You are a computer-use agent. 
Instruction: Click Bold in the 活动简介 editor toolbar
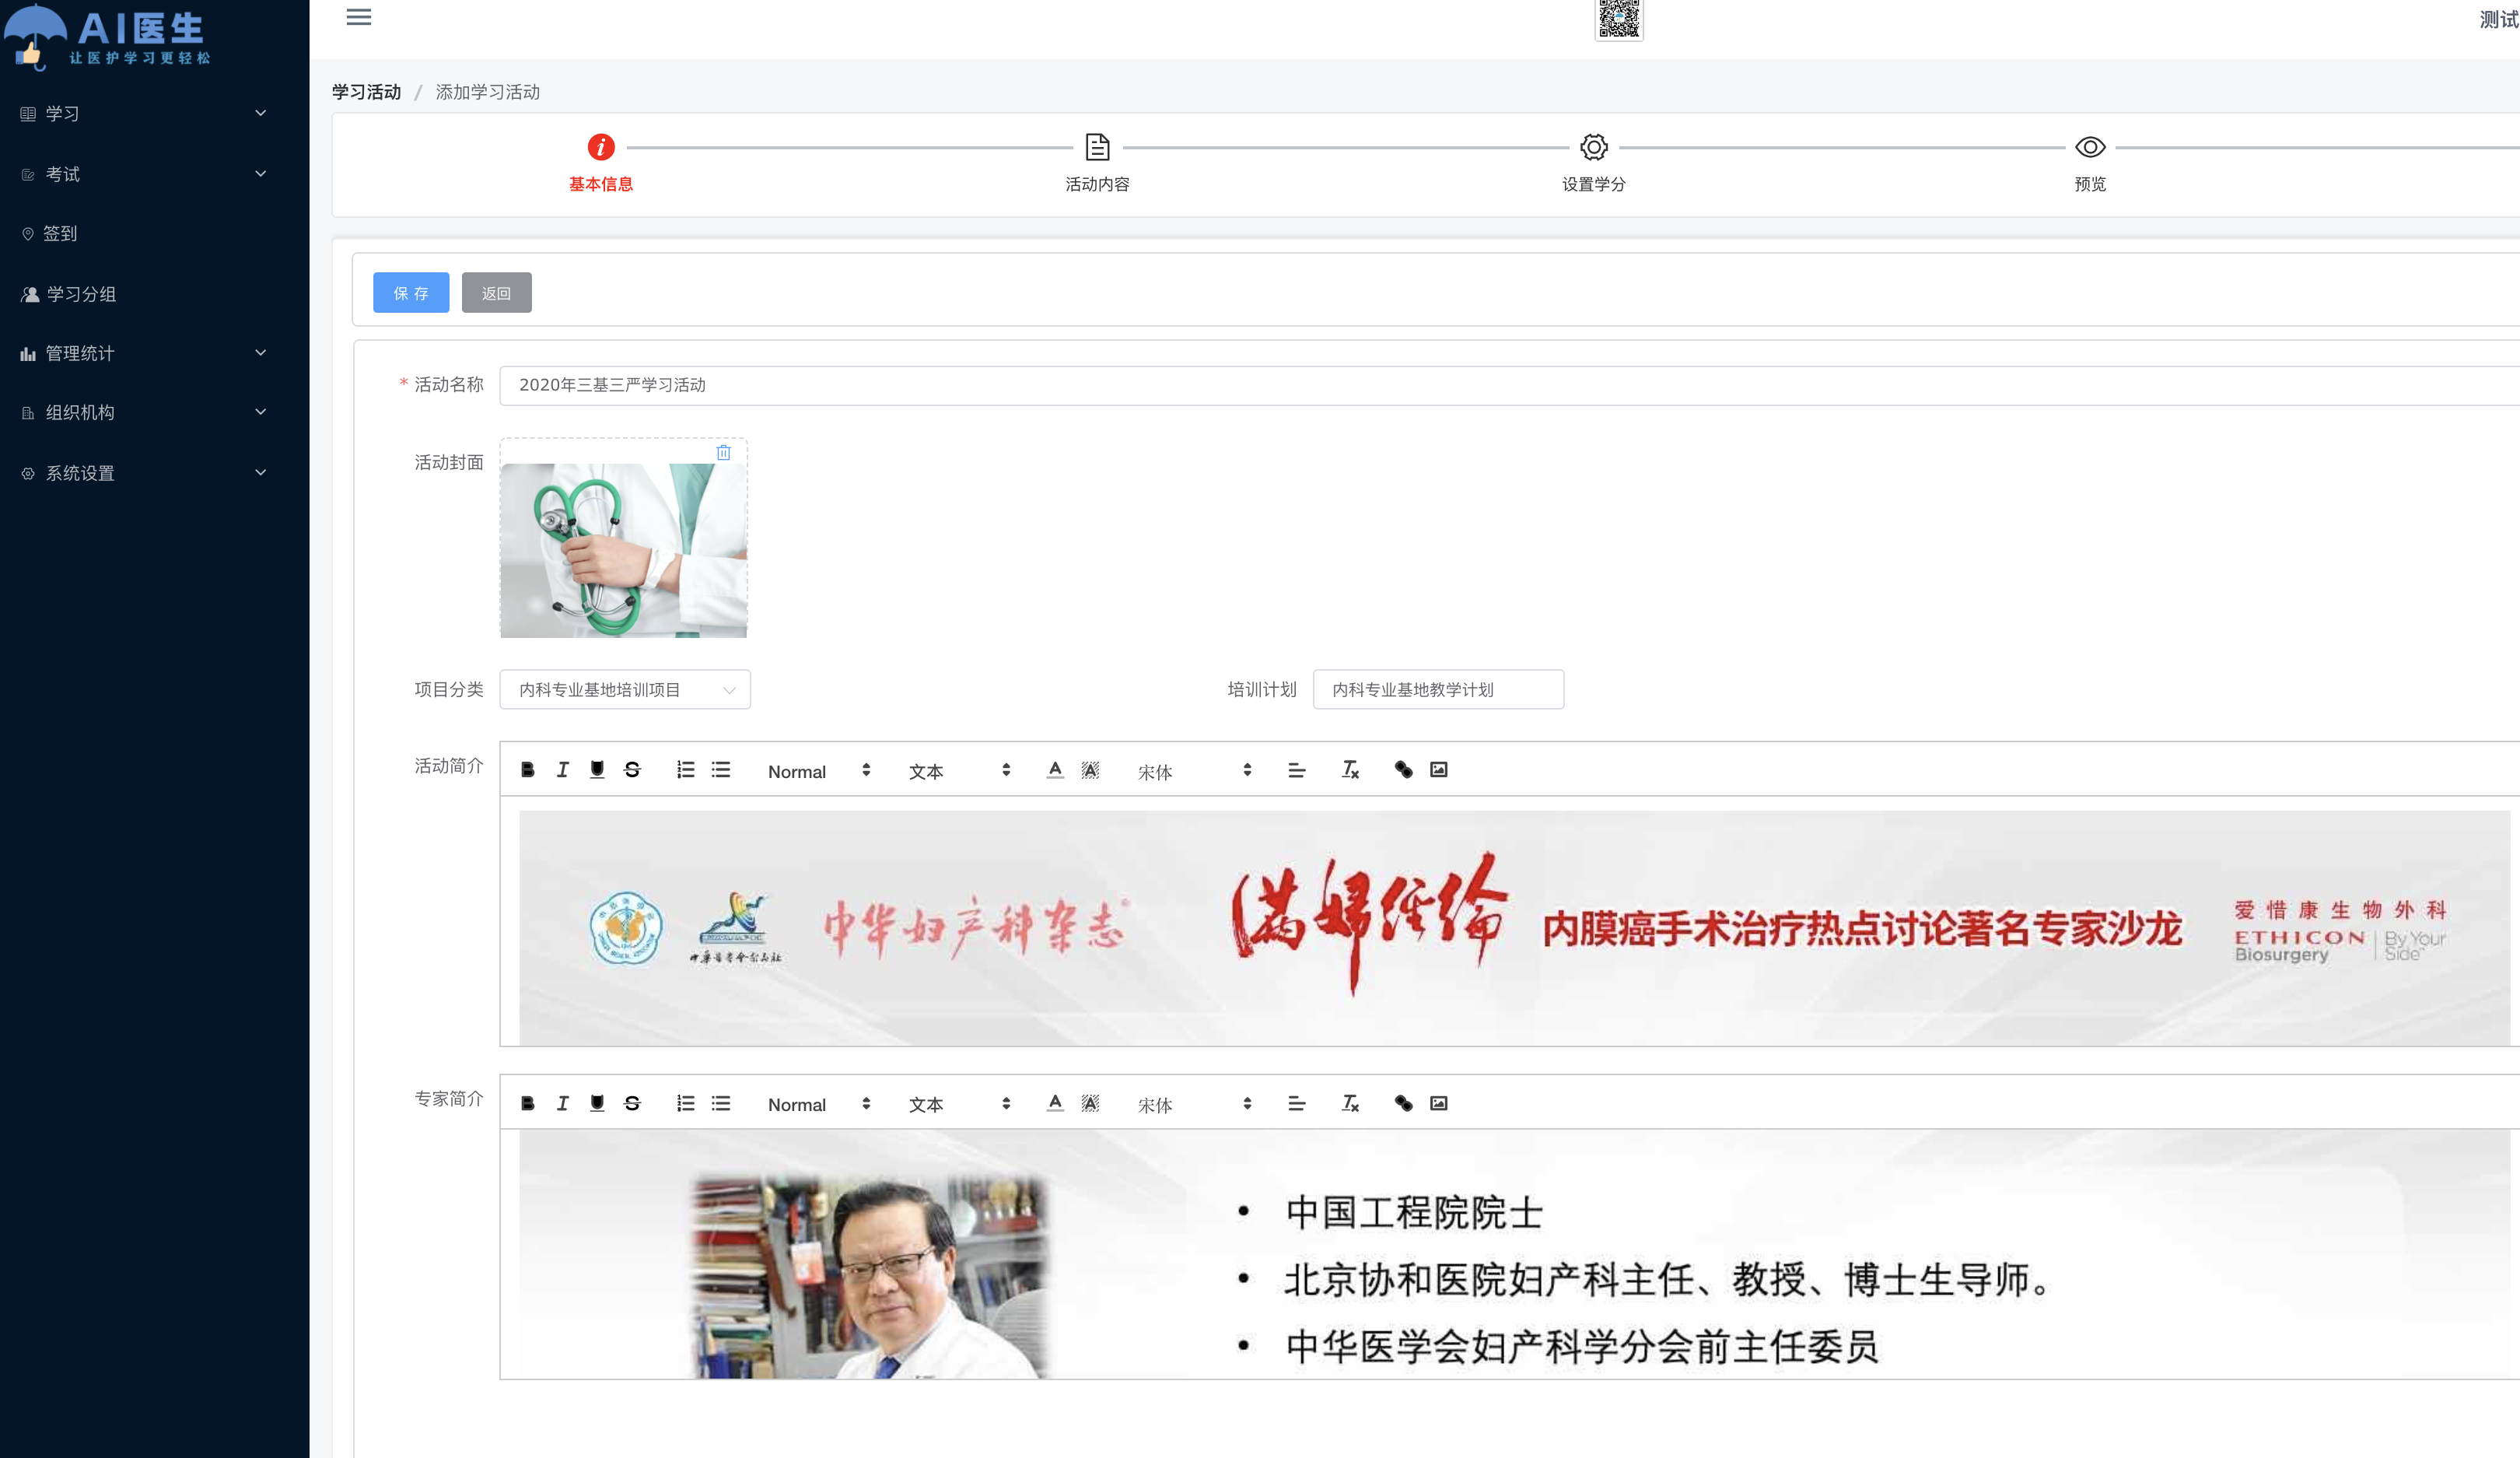click(528, 770)
